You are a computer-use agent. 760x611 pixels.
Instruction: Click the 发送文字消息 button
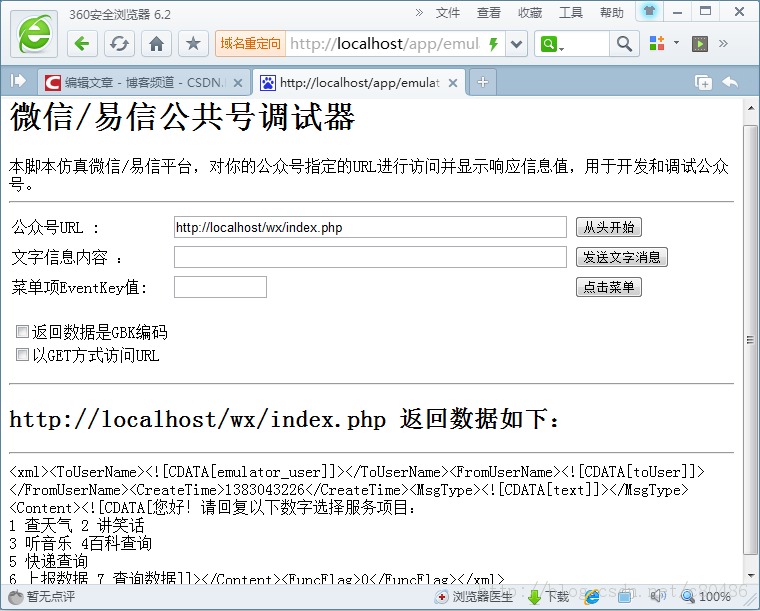coord(622,257)
